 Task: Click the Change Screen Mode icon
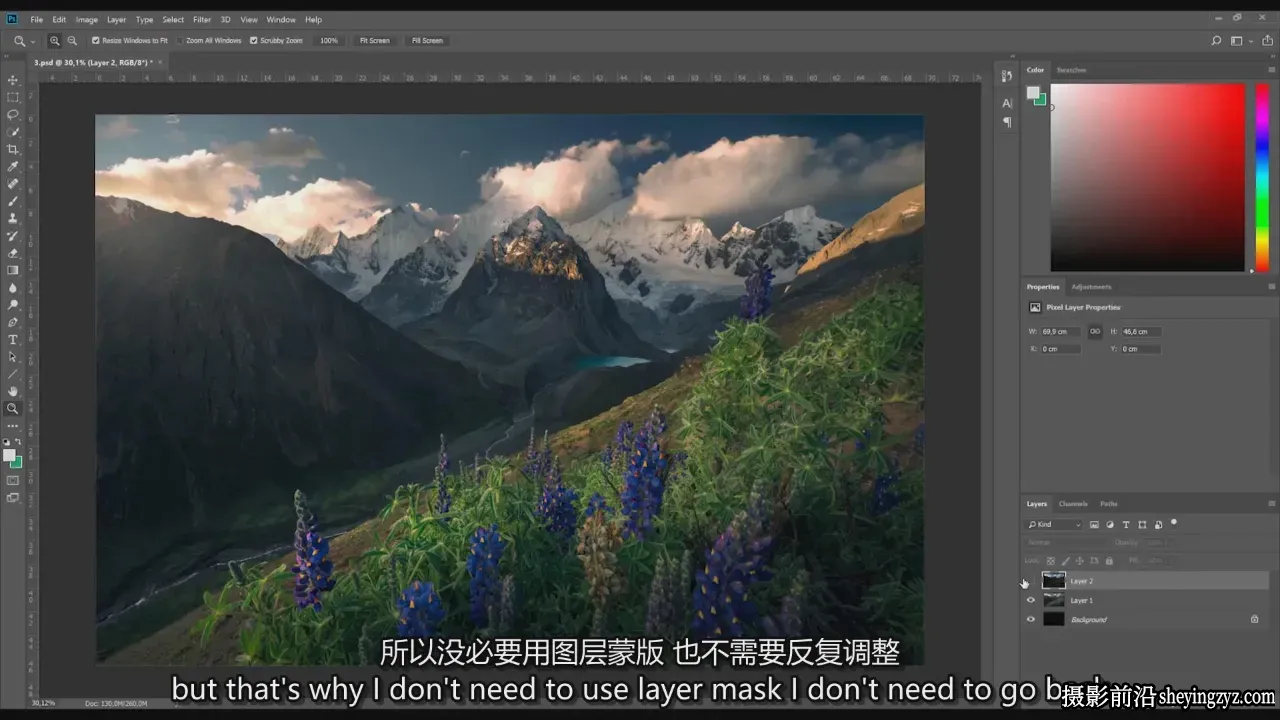tap(13, 497)
